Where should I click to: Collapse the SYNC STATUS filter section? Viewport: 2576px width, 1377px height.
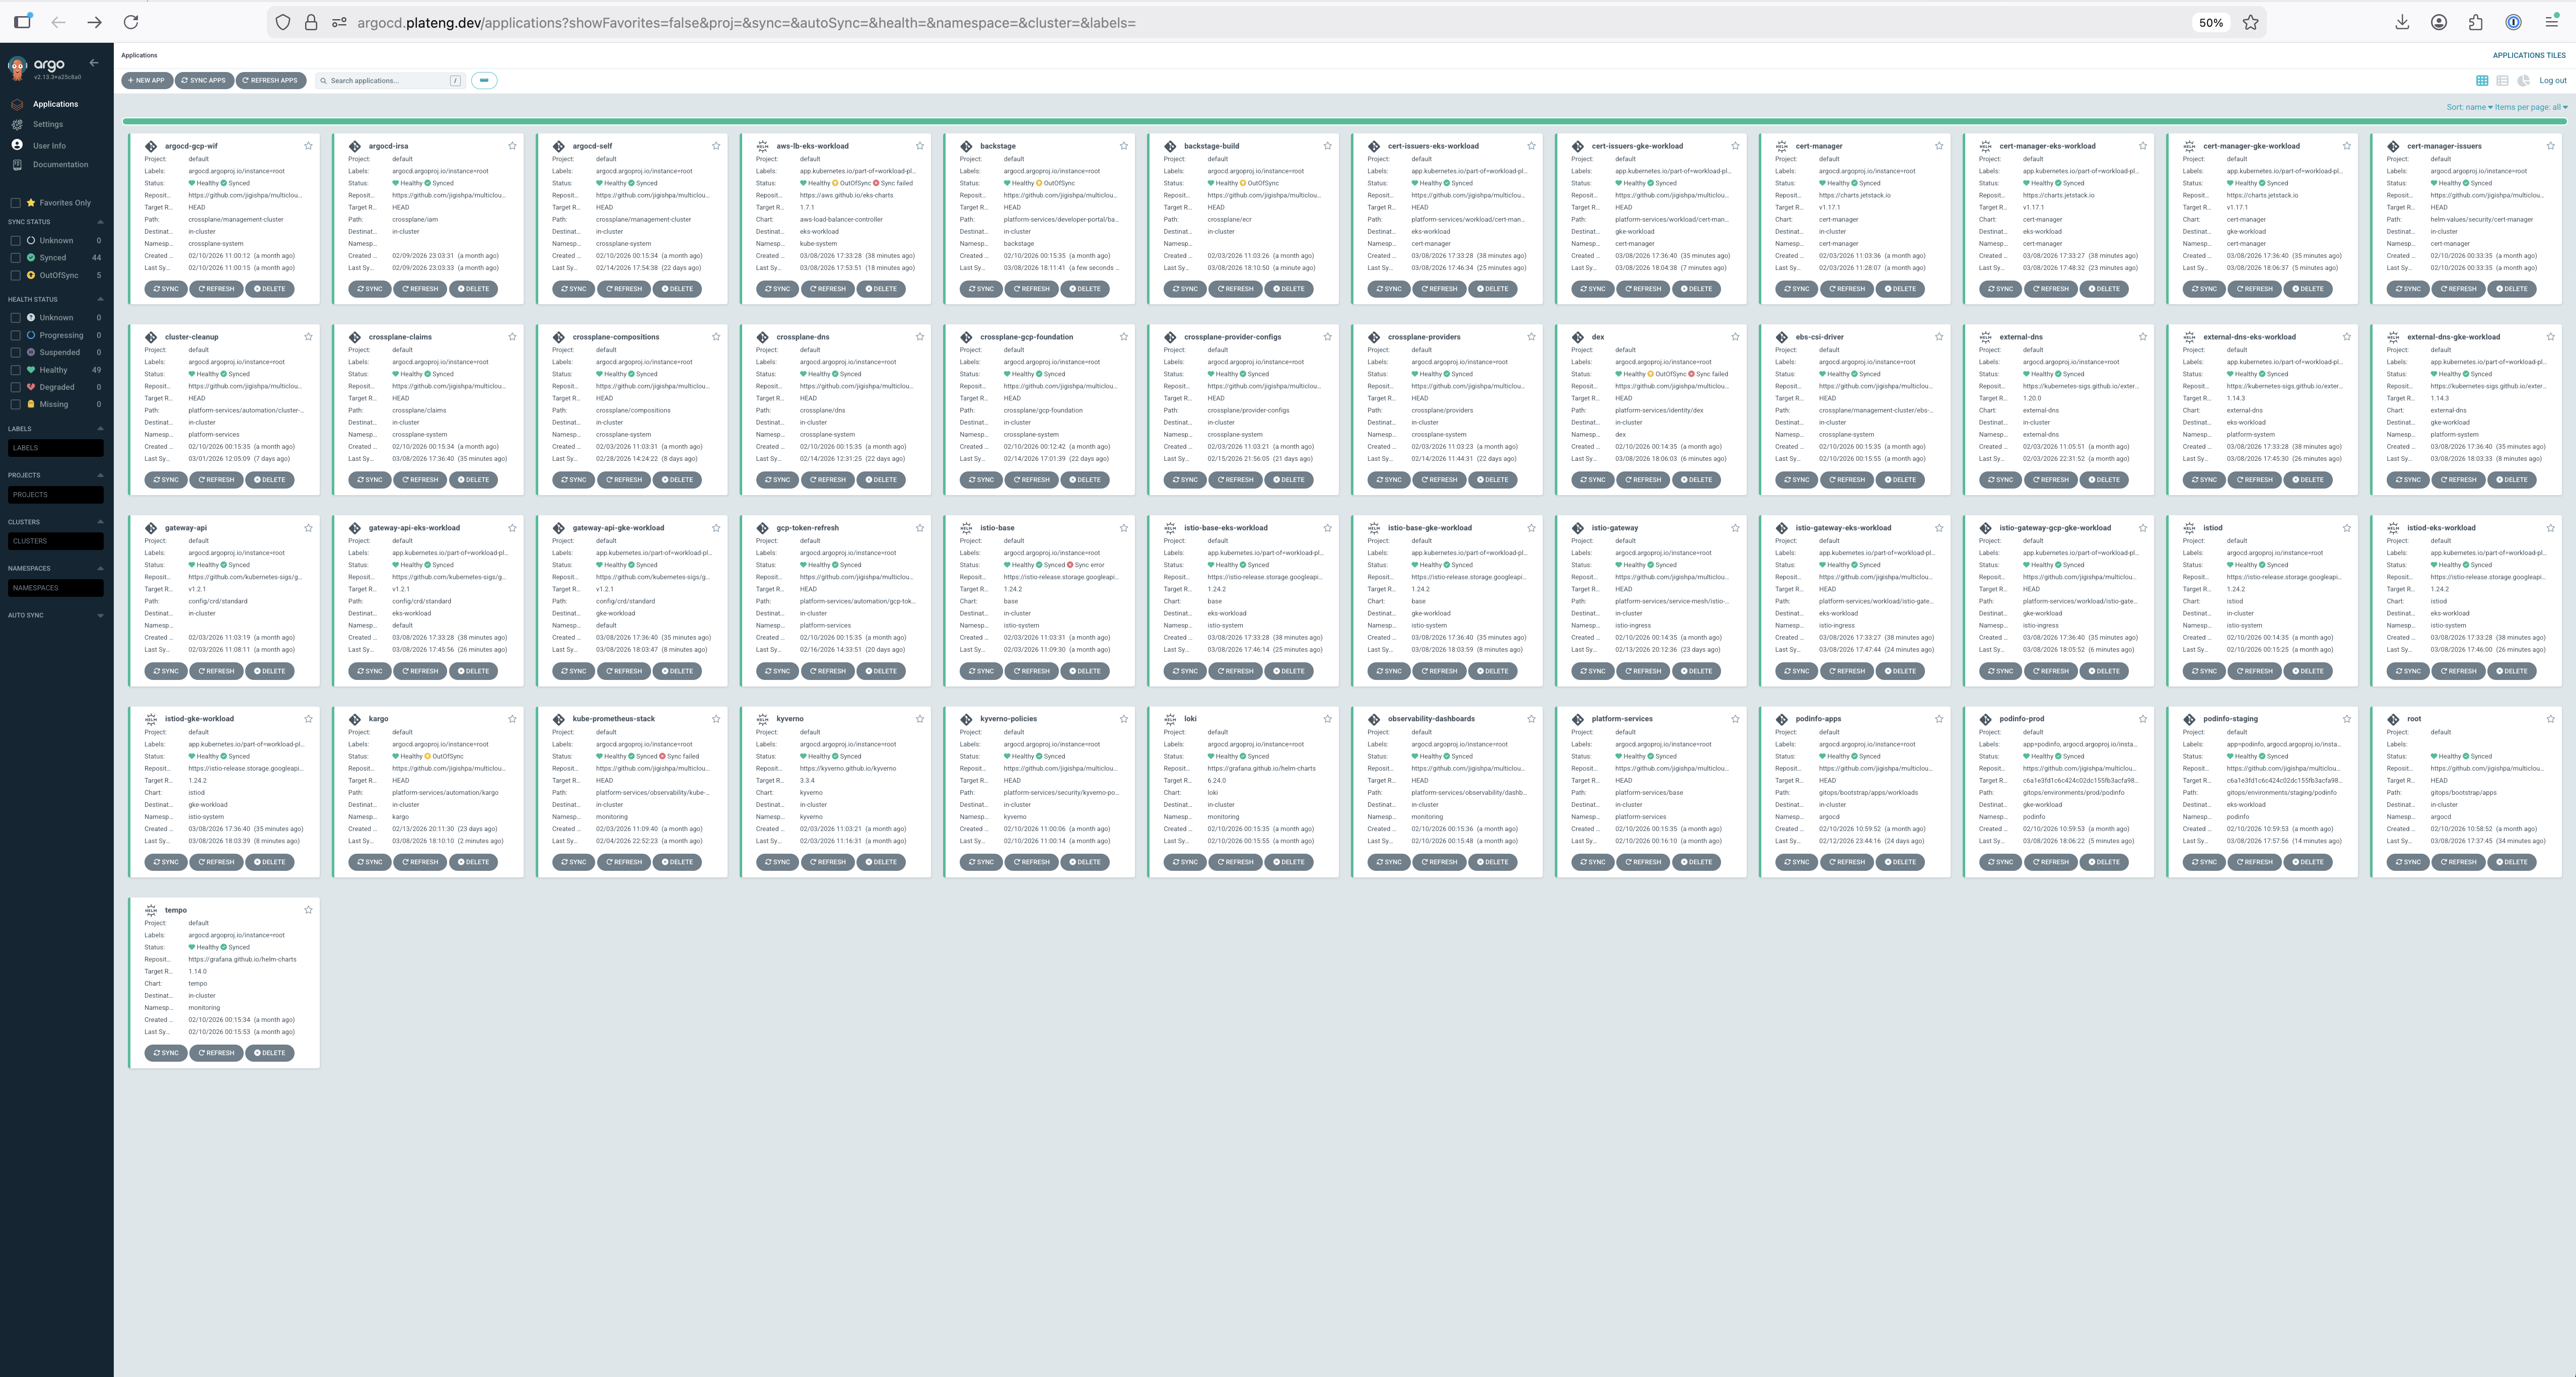pyautogui.click(x=99, y=221)
